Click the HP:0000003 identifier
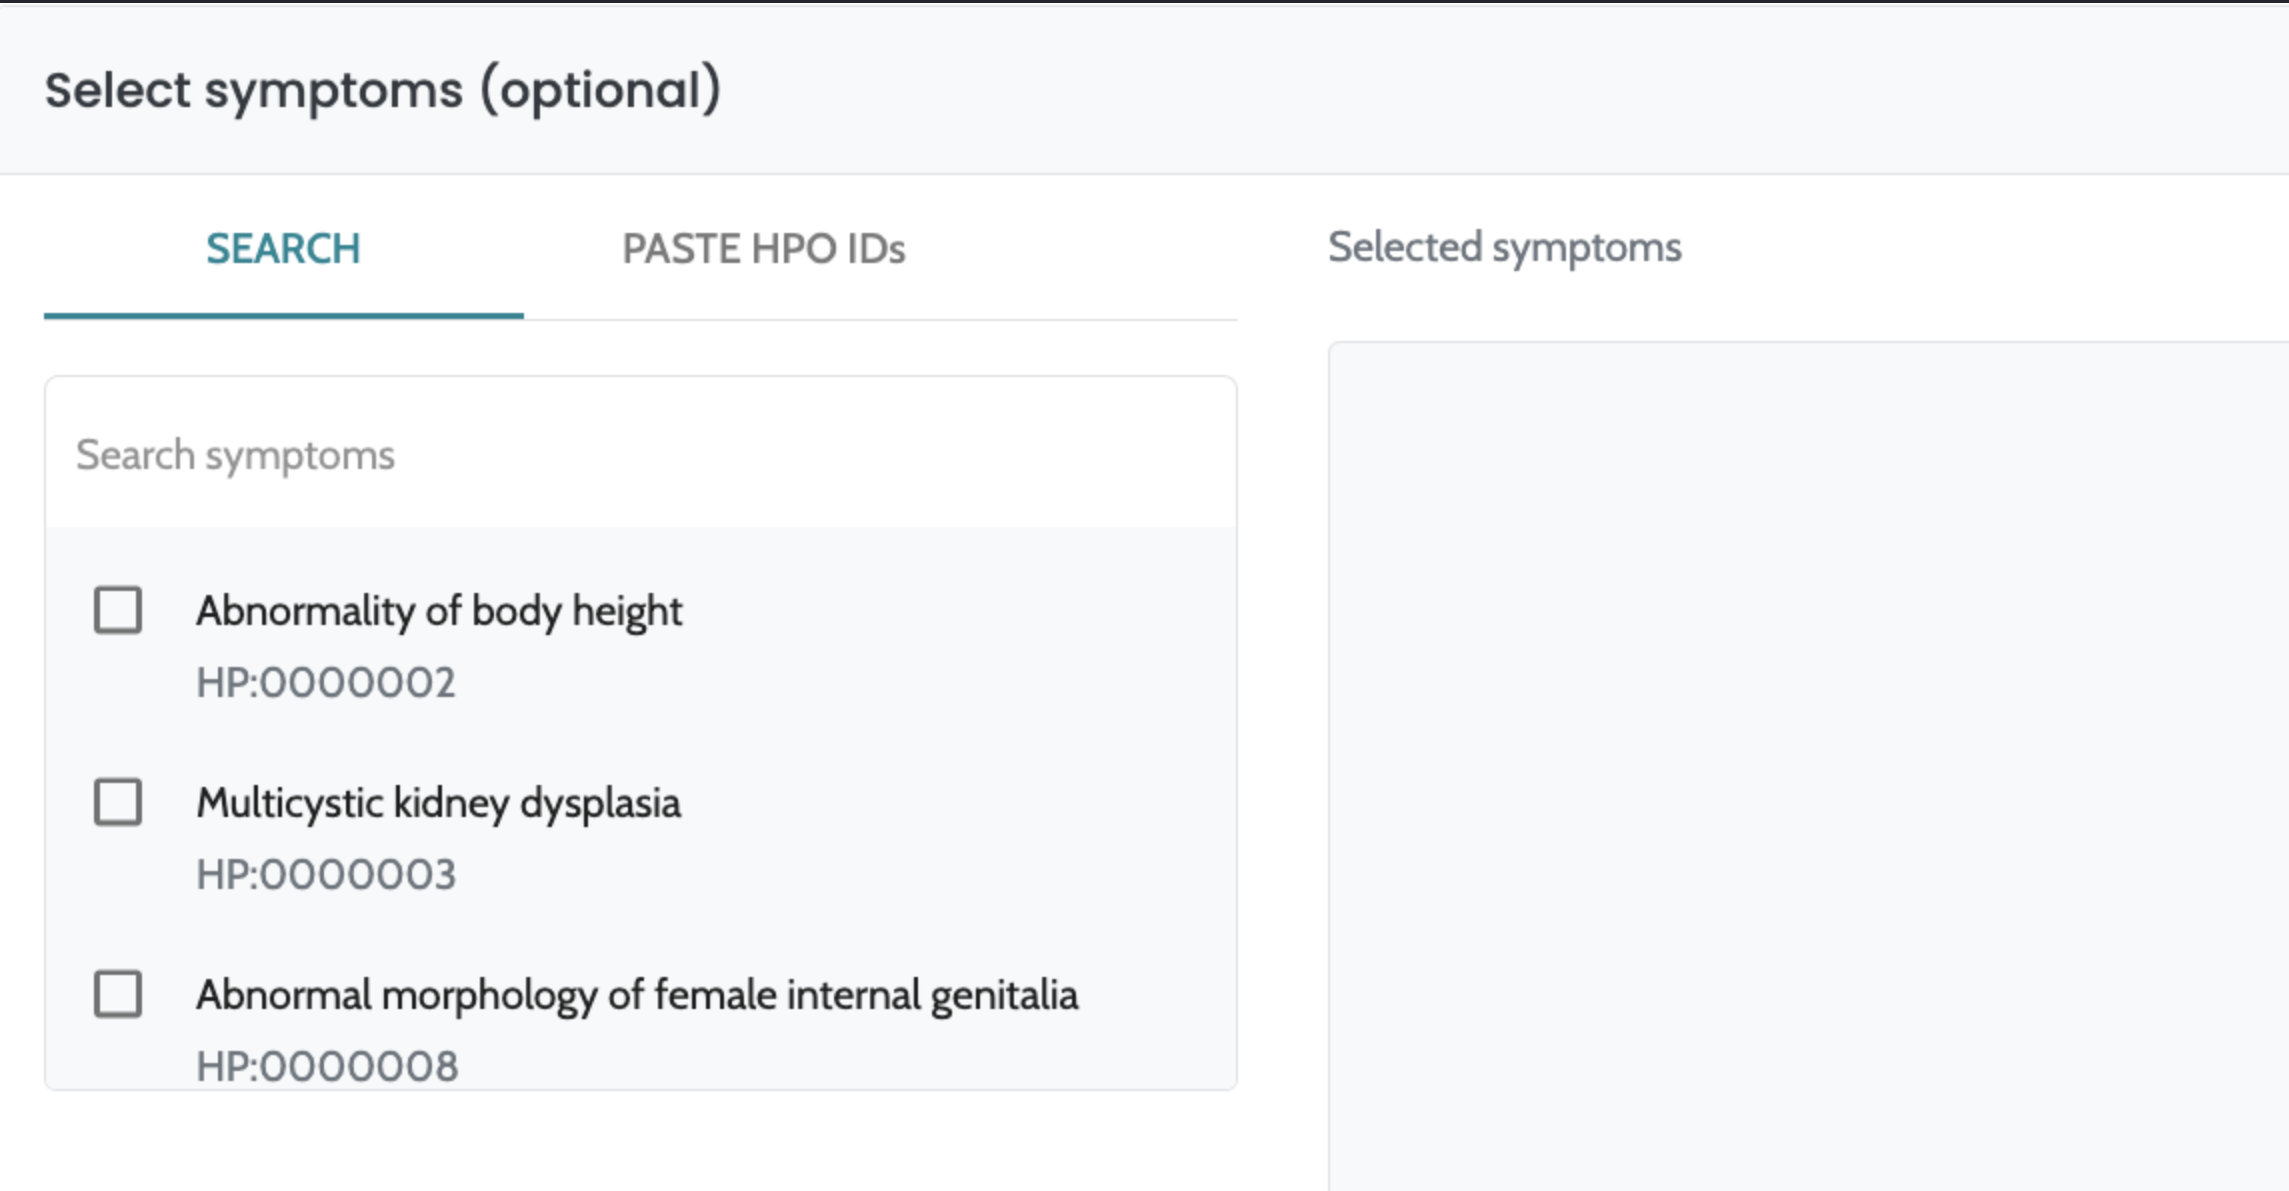 326,875
